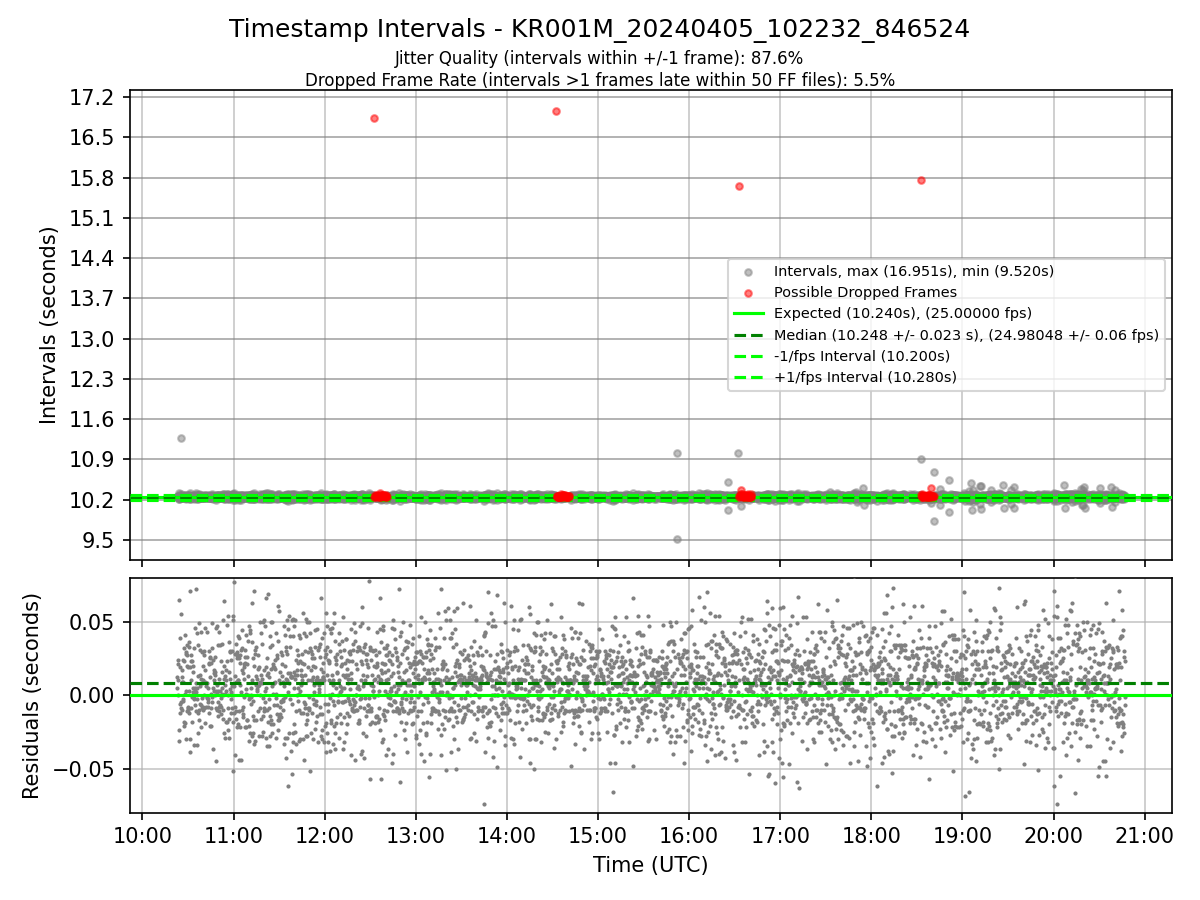Image resolution: width=1200 pixels, height=900 pixels.
Task: Click the x-axis tick label '21:00'
Action: point(1144,835)
